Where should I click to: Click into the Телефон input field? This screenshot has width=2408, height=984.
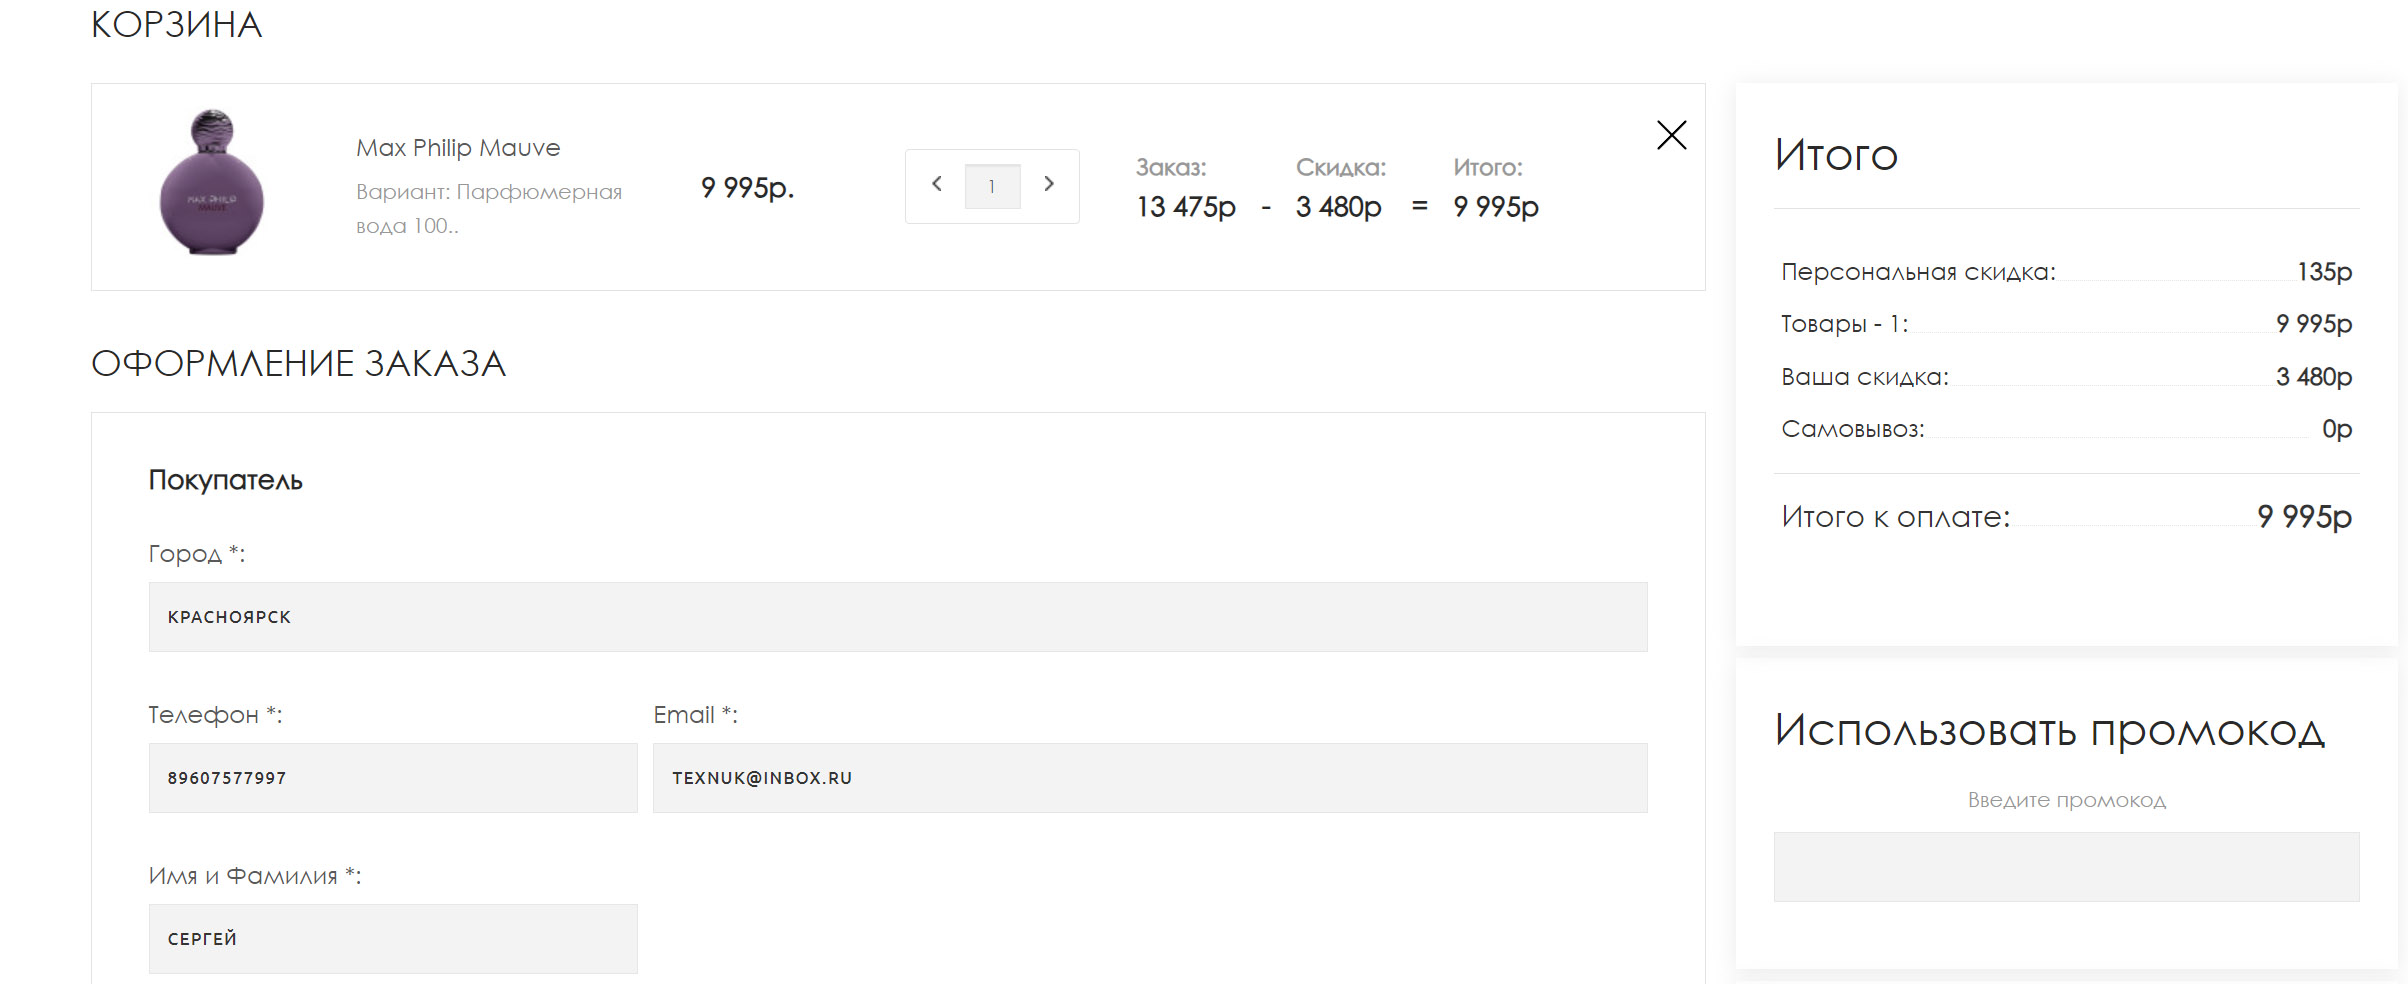tap(393, 778)
